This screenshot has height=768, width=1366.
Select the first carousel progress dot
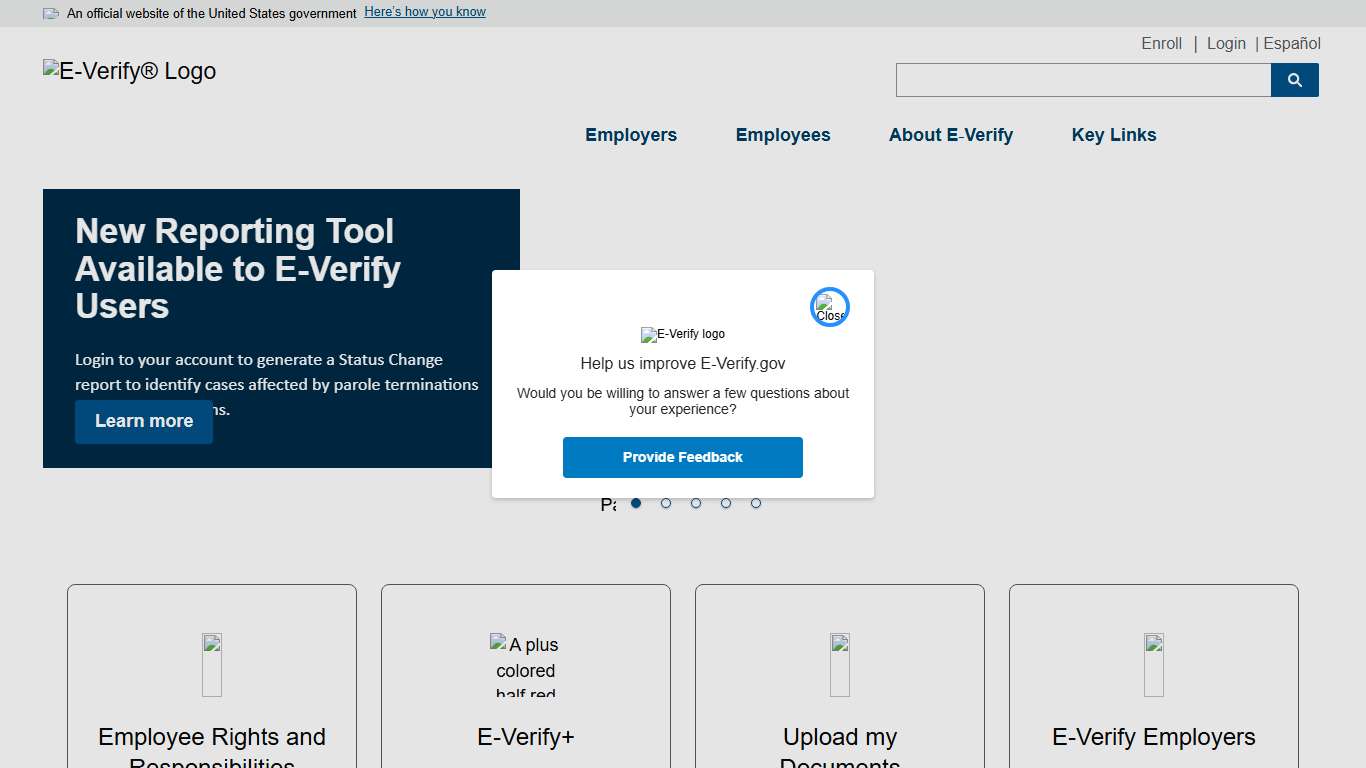pos(636,503)
